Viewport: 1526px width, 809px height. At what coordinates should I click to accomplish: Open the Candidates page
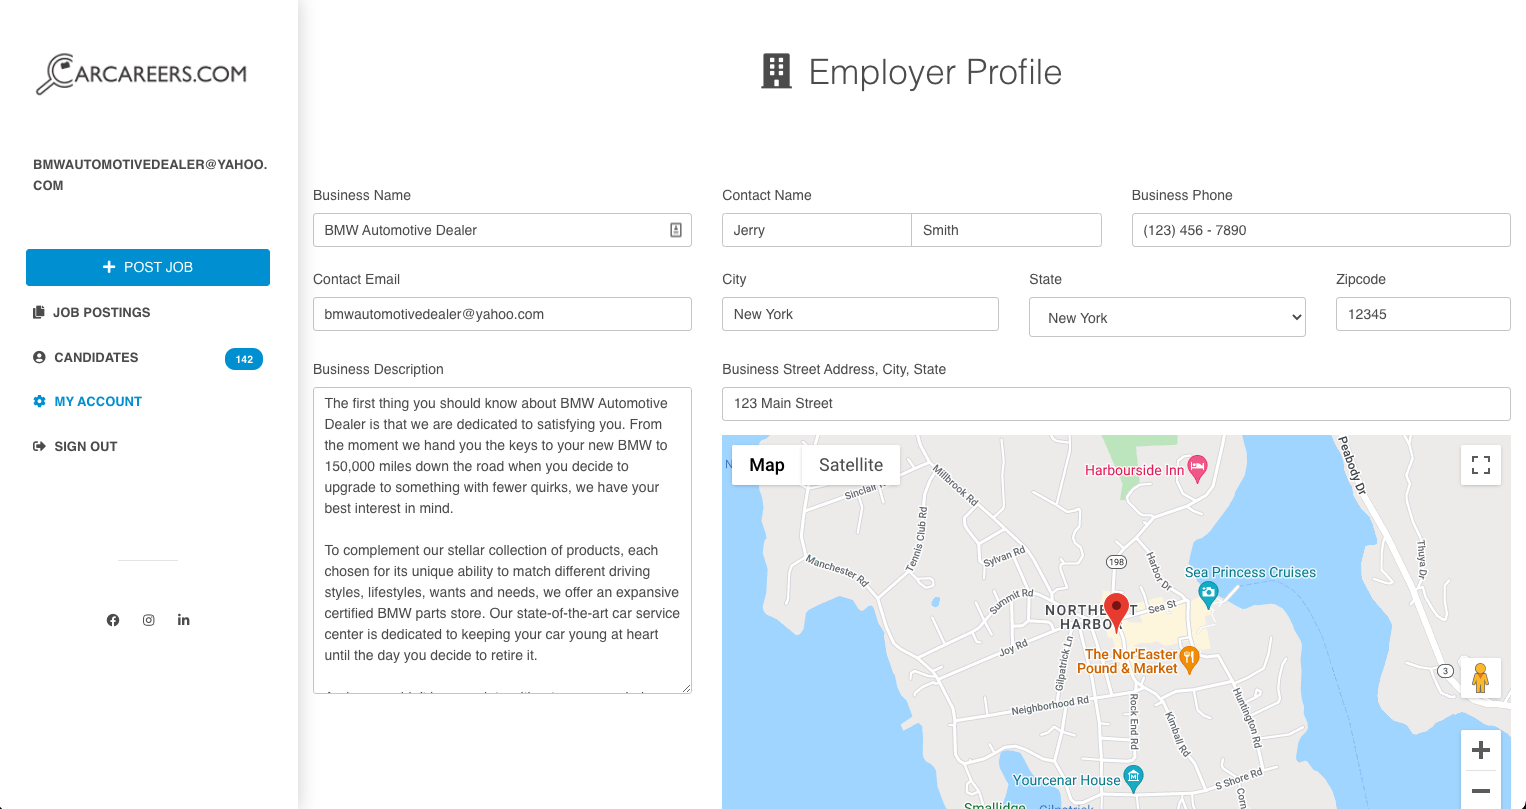[96, 357]
